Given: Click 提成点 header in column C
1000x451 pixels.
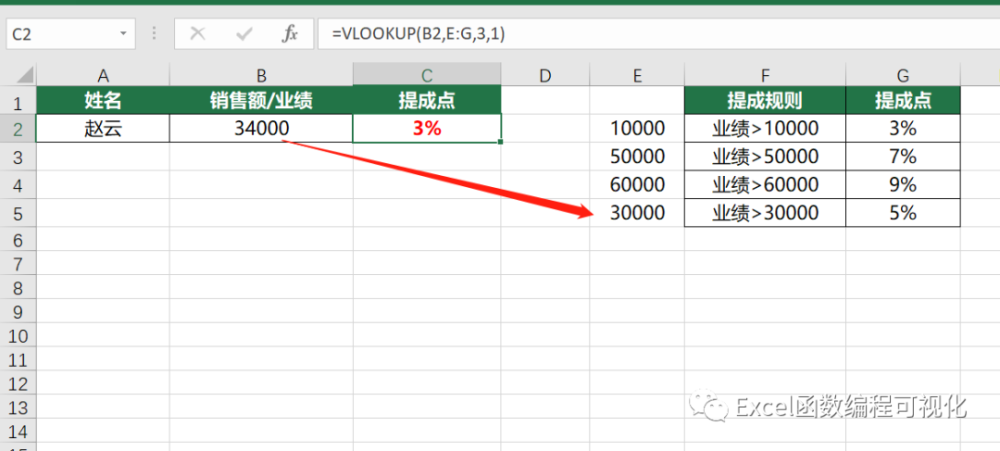Looking at the screenshot, I should click(427, 100).
